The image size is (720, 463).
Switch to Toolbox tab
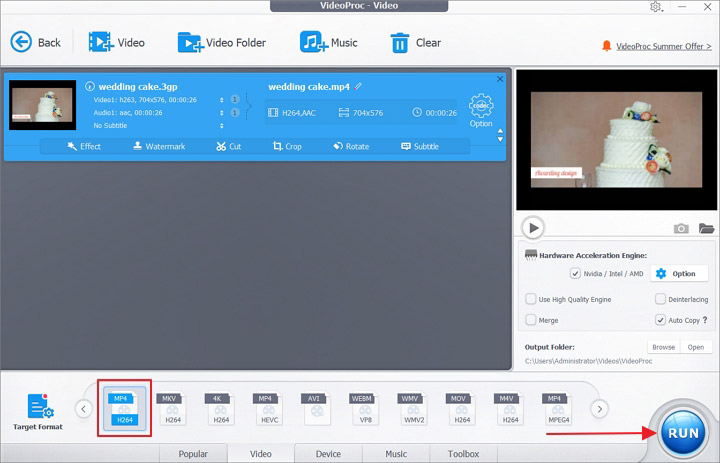pos(463,454)
